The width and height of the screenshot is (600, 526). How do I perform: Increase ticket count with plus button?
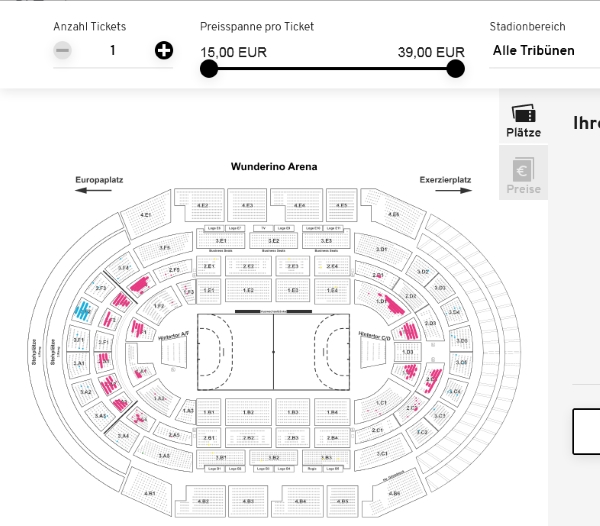pyautogui.click(x=164, y=50)
